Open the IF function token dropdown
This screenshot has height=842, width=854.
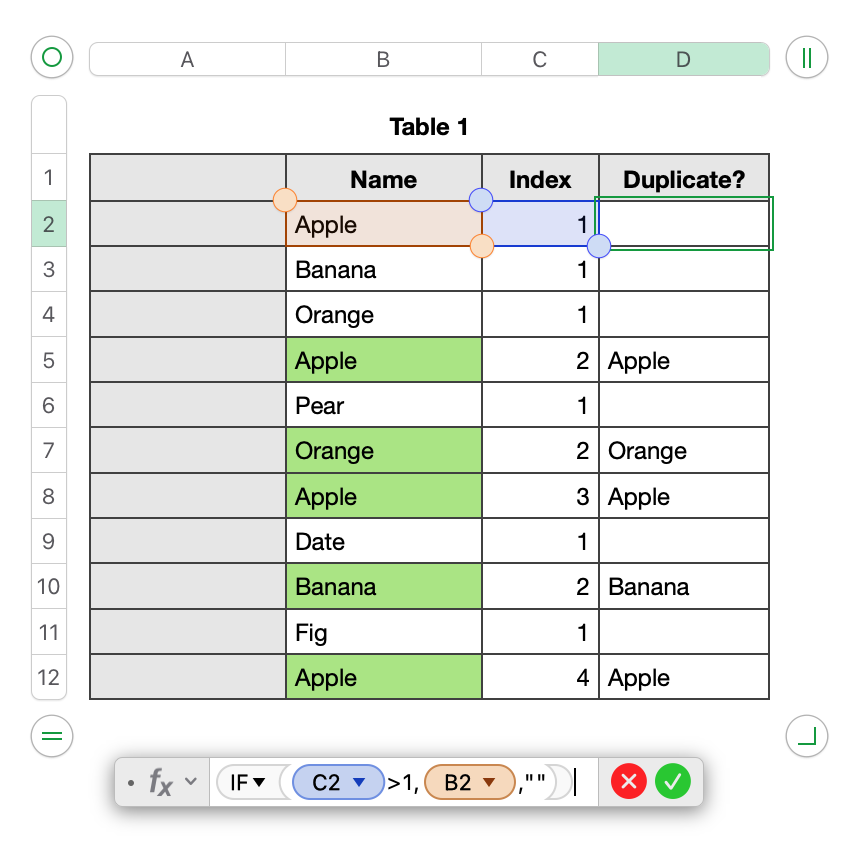258,783
